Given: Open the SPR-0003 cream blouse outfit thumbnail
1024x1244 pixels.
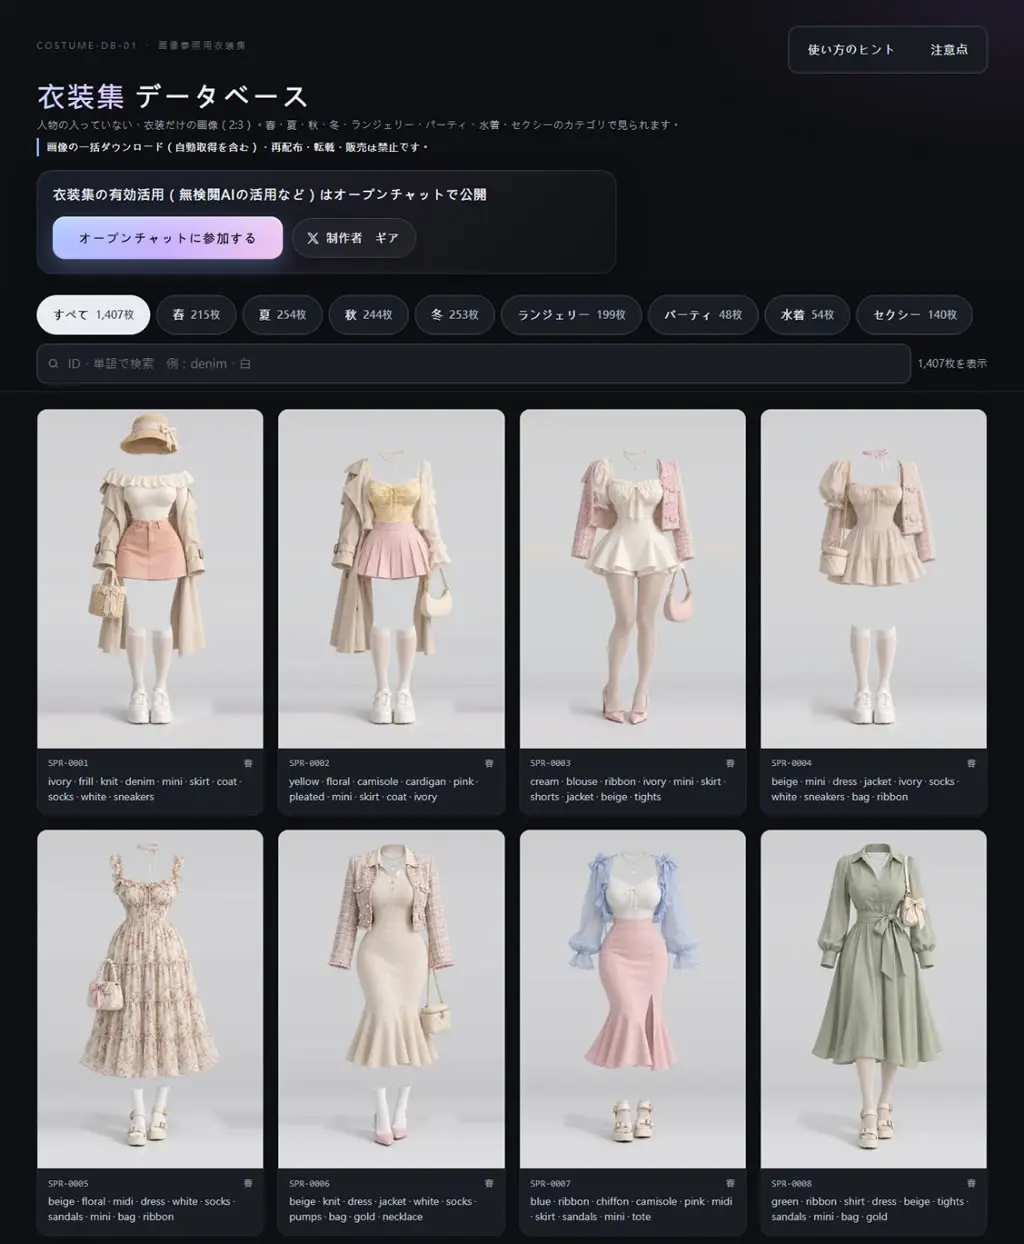Looking at the screenshot, I should [x=632, y=579].
